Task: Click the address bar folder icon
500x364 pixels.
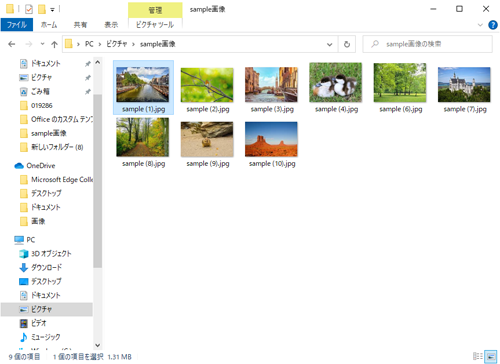Action: 69,44
